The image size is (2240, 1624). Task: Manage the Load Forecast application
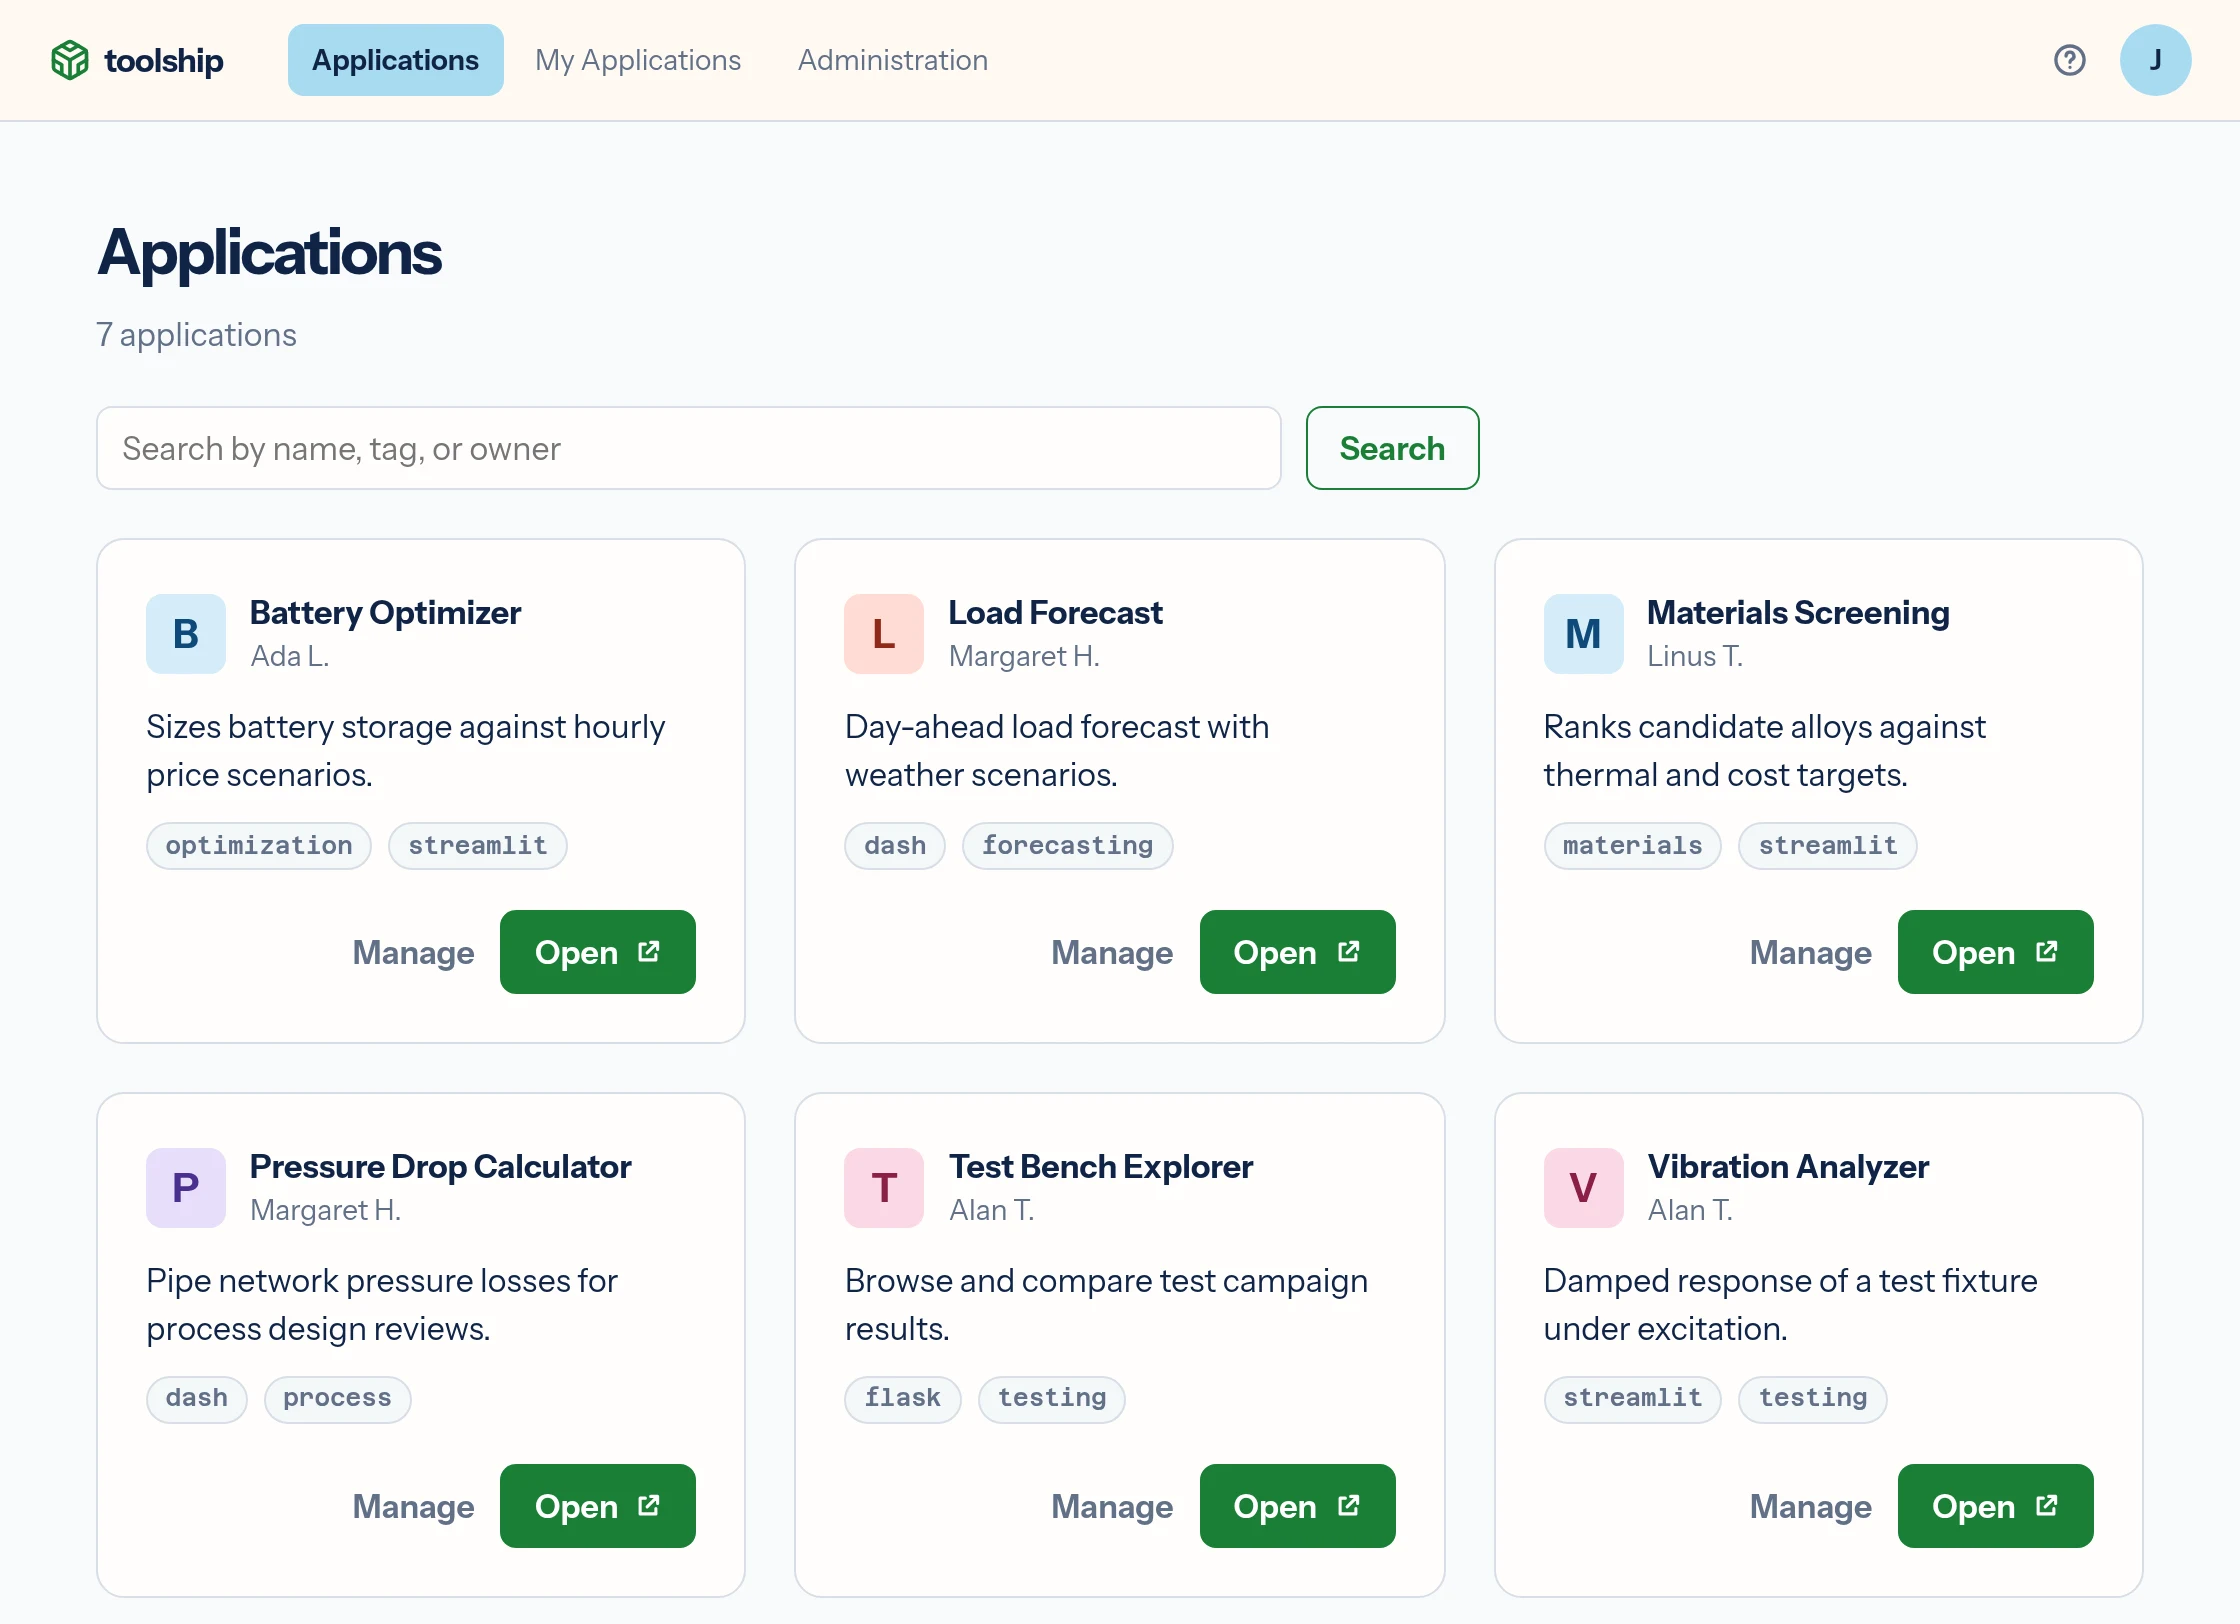click(x=1112, y=952)
